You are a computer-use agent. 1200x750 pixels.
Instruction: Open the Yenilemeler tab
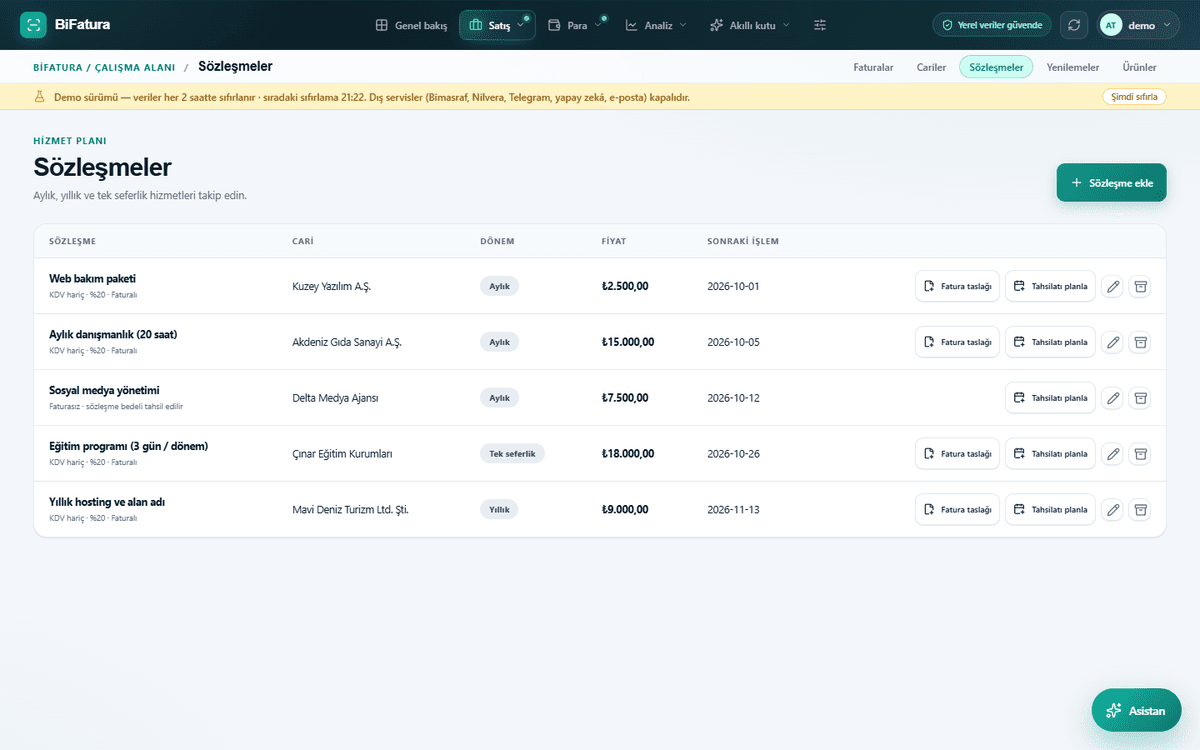tap(1072, 67)
